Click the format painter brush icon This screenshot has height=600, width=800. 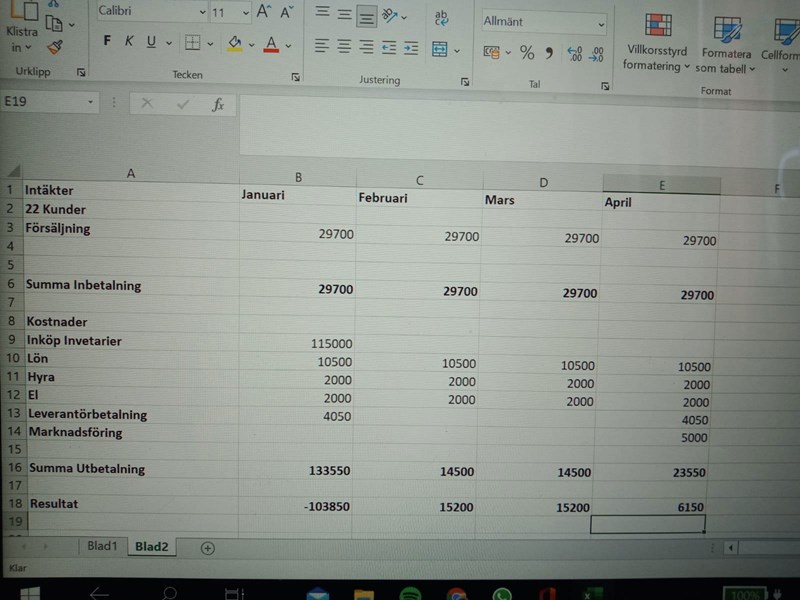55,46
